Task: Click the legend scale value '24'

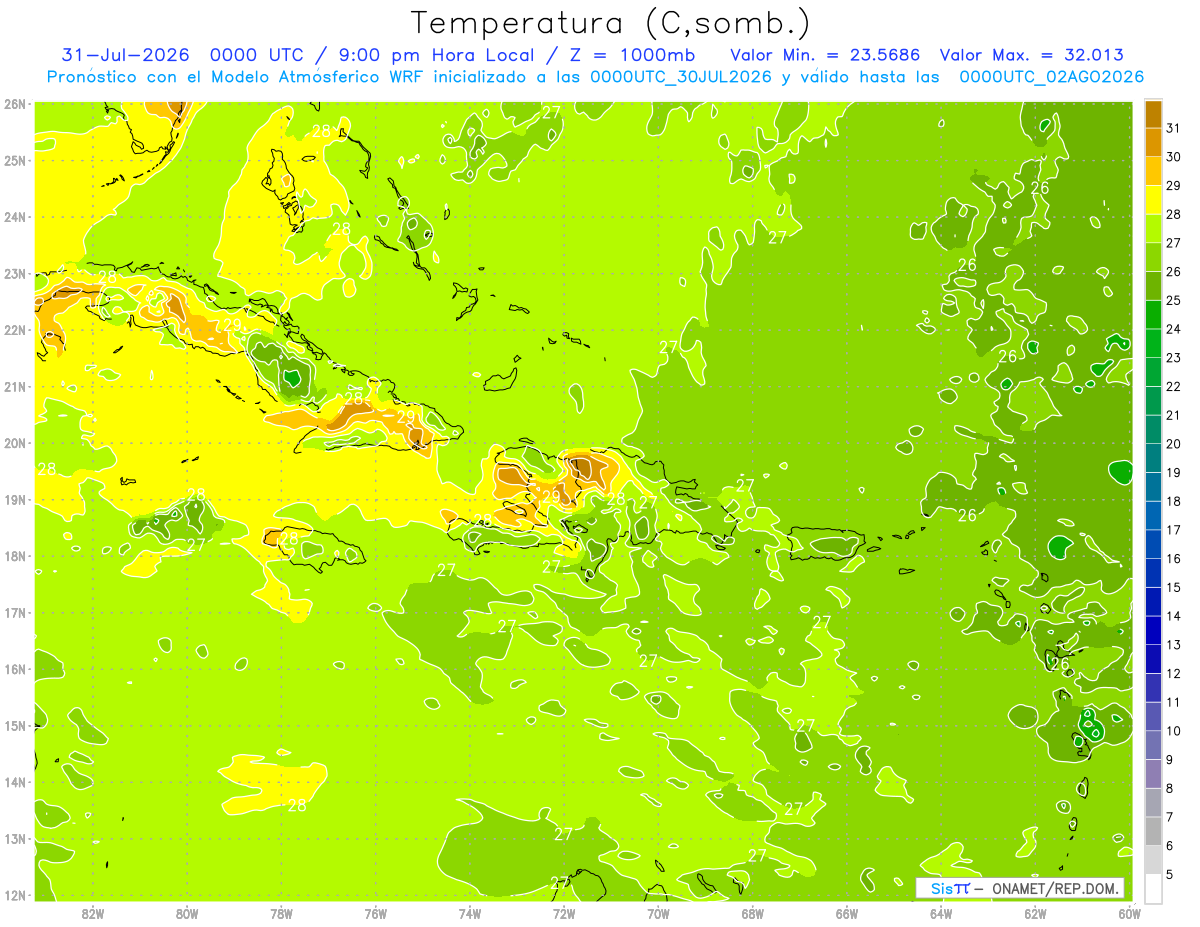Action: pos(1173,329)
